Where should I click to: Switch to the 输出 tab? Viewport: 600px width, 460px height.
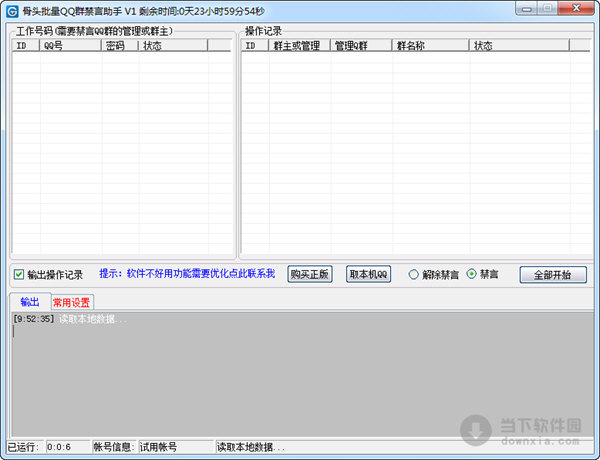click(x=30, y=302)
